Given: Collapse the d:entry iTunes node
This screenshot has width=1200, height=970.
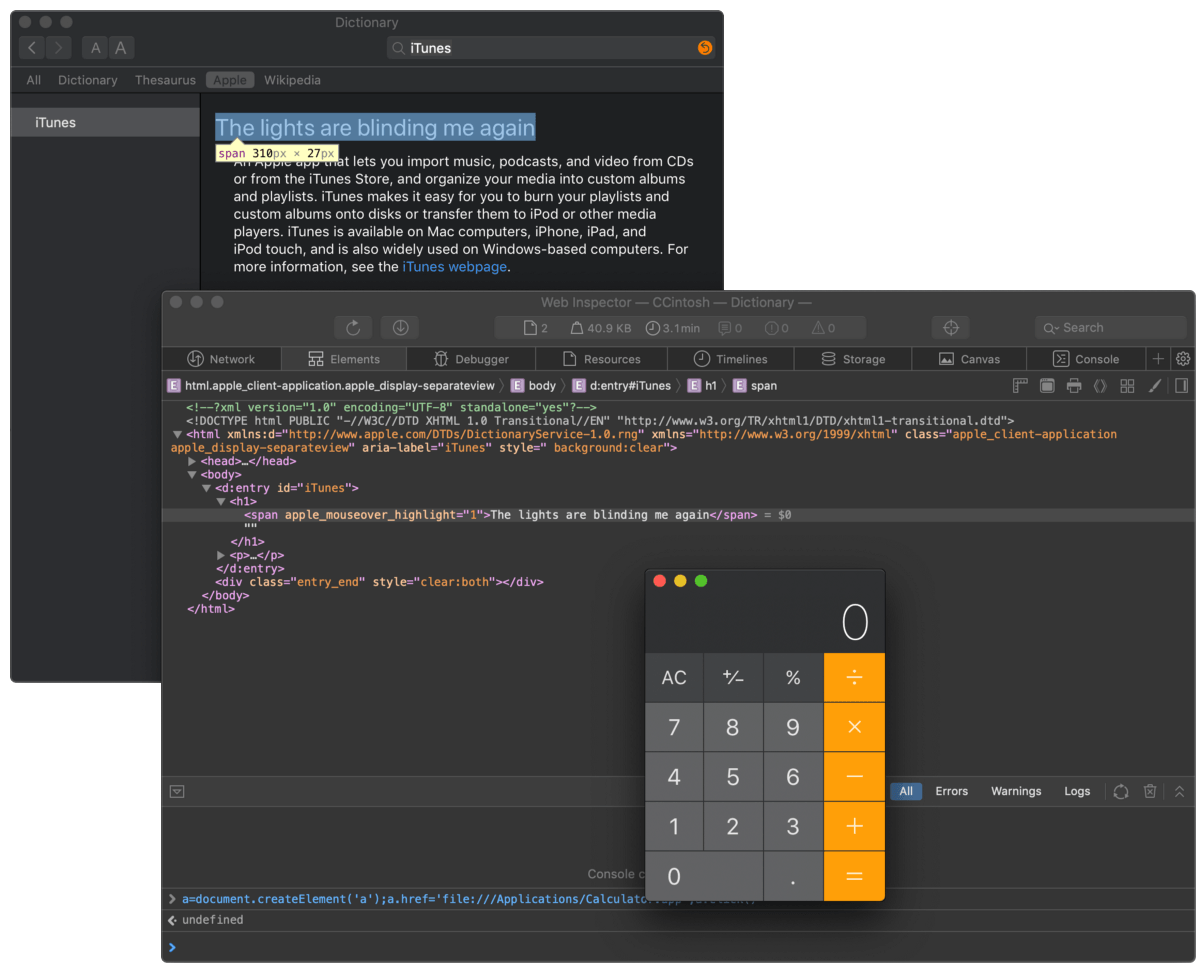Looking at the screenshot, I should pos(206,488).
